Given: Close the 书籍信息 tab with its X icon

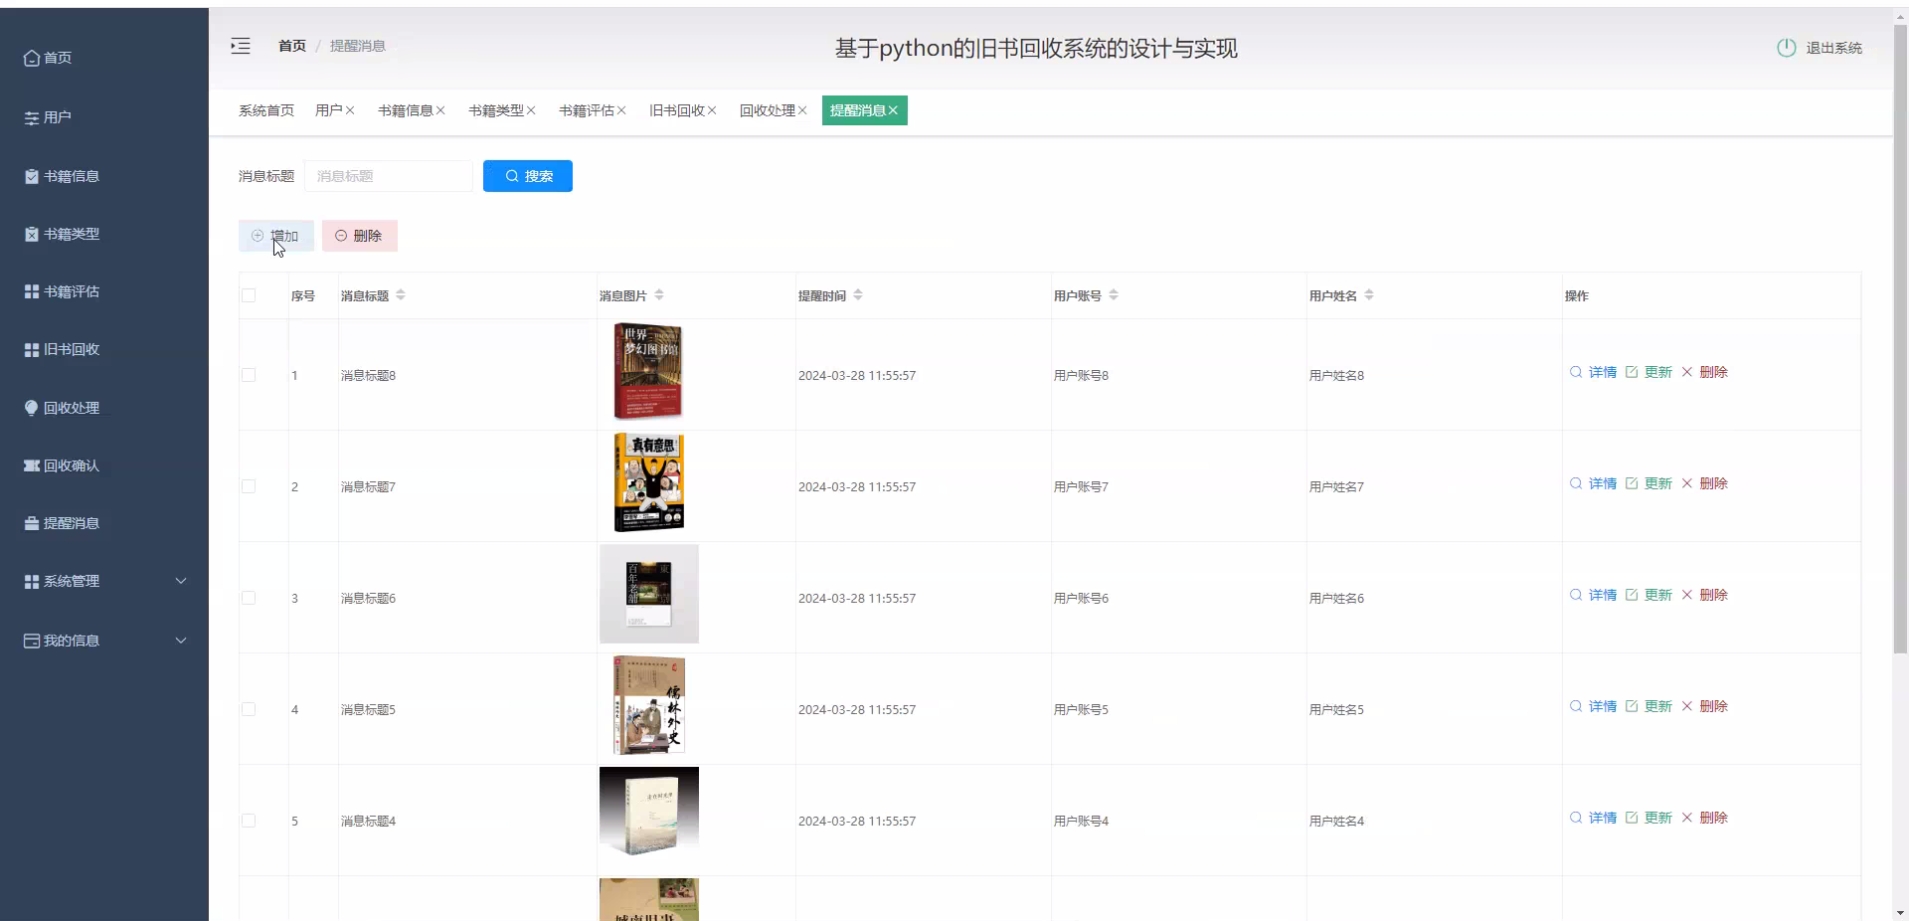Looking at the screenshot, I should 441,111.
